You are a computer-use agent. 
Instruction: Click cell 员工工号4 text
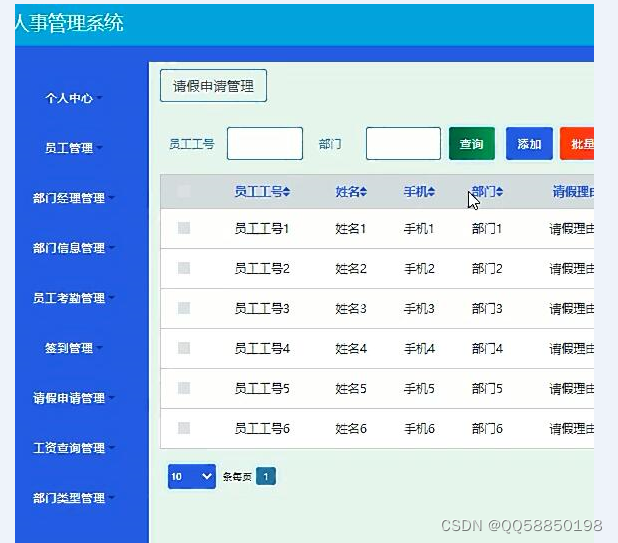[x=262, y=349]
